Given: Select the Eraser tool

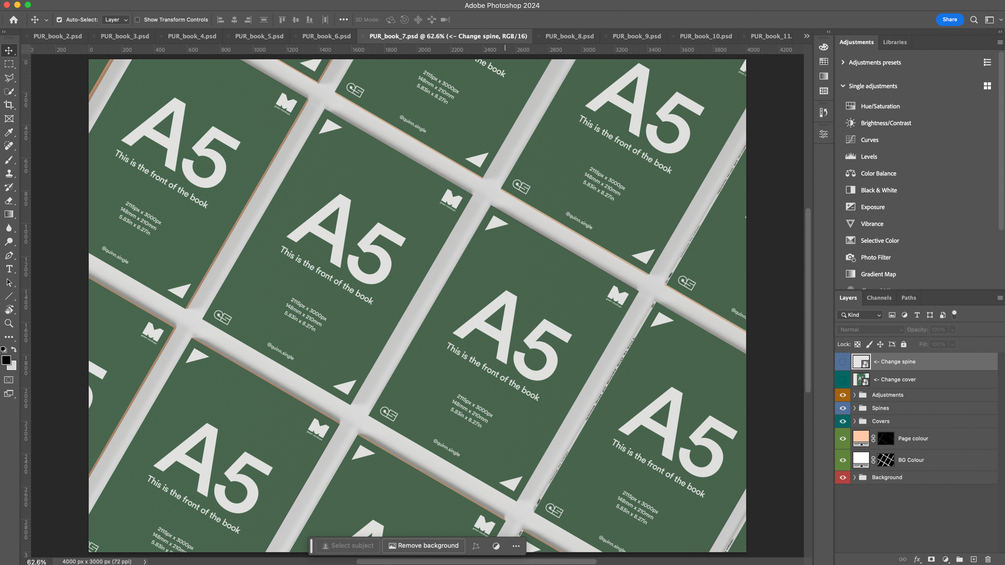Looking at the screenshot, I should (9, 201).
